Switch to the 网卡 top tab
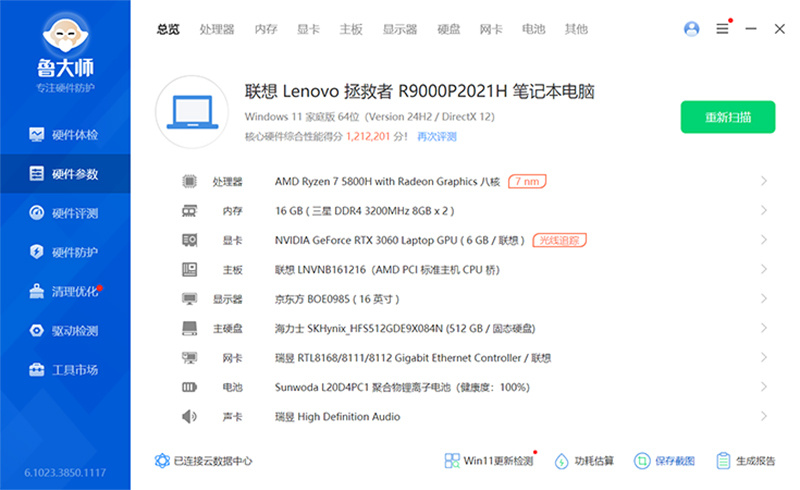The image size is (800, 490). (x=491, y=29)
